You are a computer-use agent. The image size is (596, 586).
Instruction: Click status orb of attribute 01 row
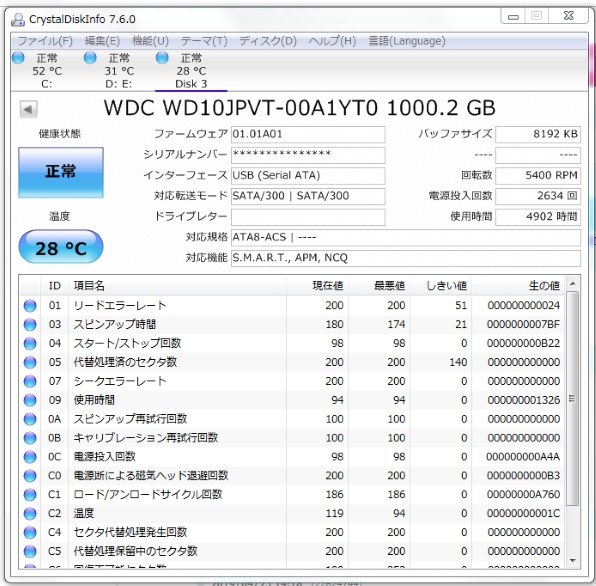click(30, 306)
